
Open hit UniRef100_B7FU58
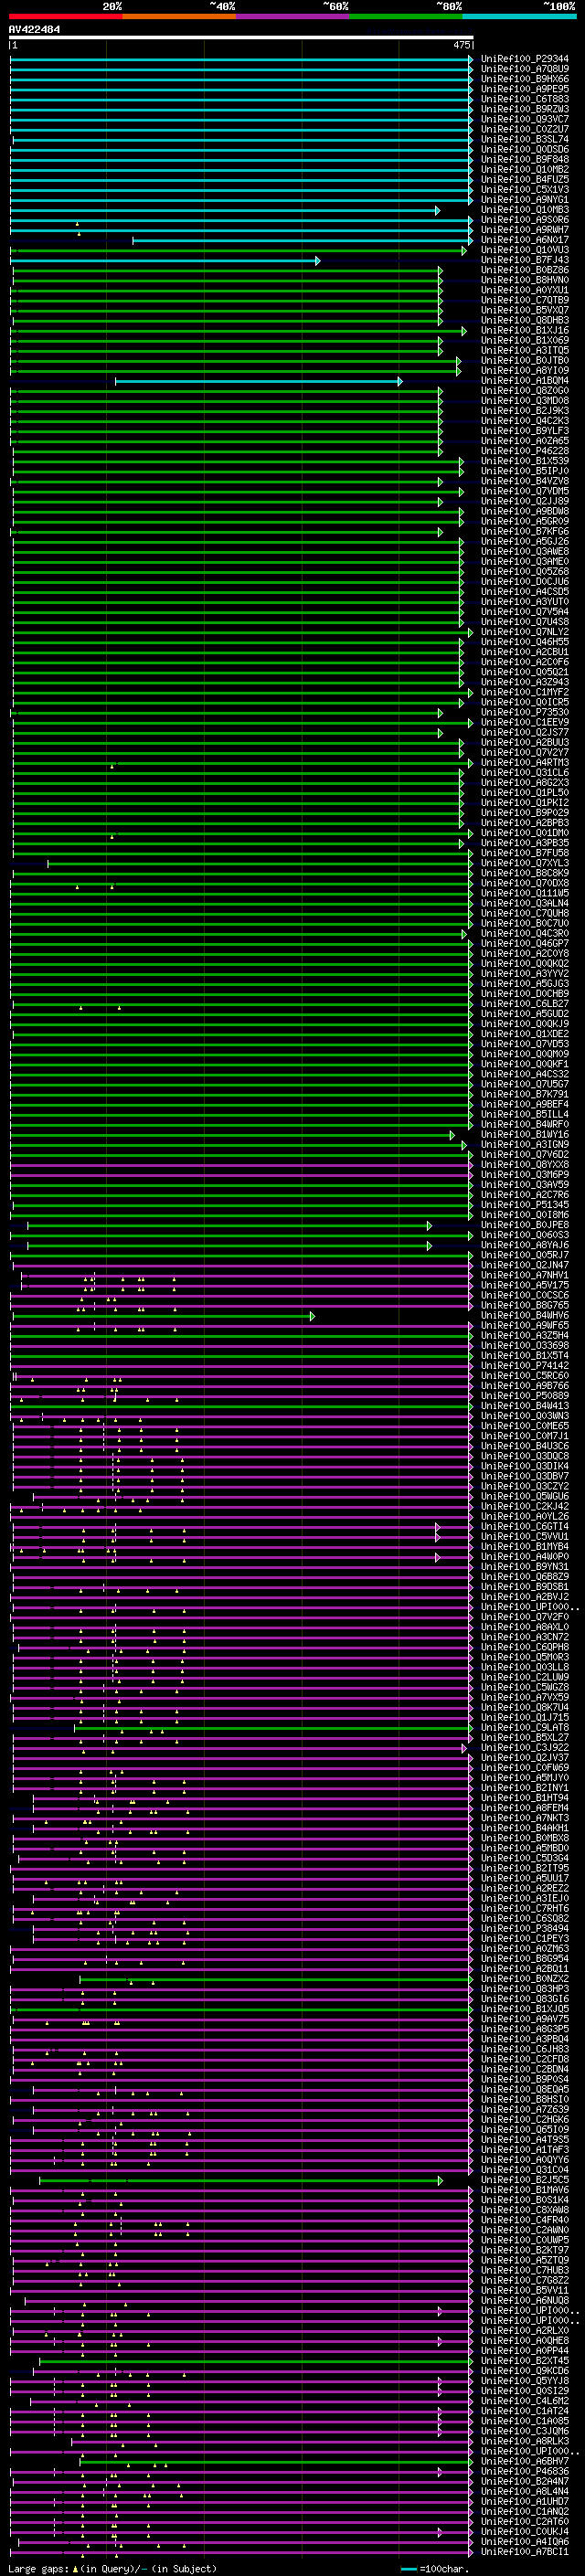pyautogui.click(x=525, y=853)
